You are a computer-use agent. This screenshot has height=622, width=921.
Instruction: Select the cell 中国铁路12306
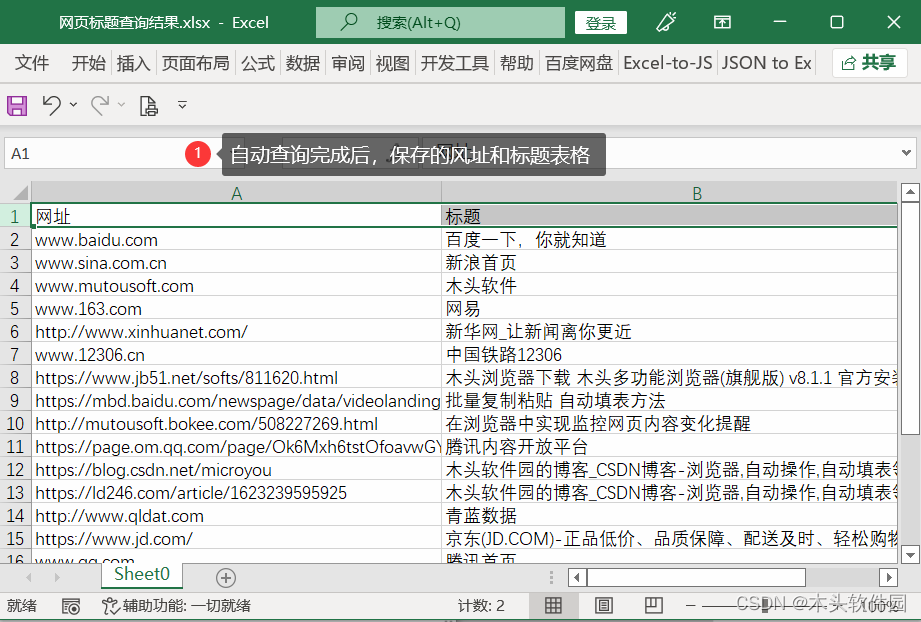click(x=669, y=355)
